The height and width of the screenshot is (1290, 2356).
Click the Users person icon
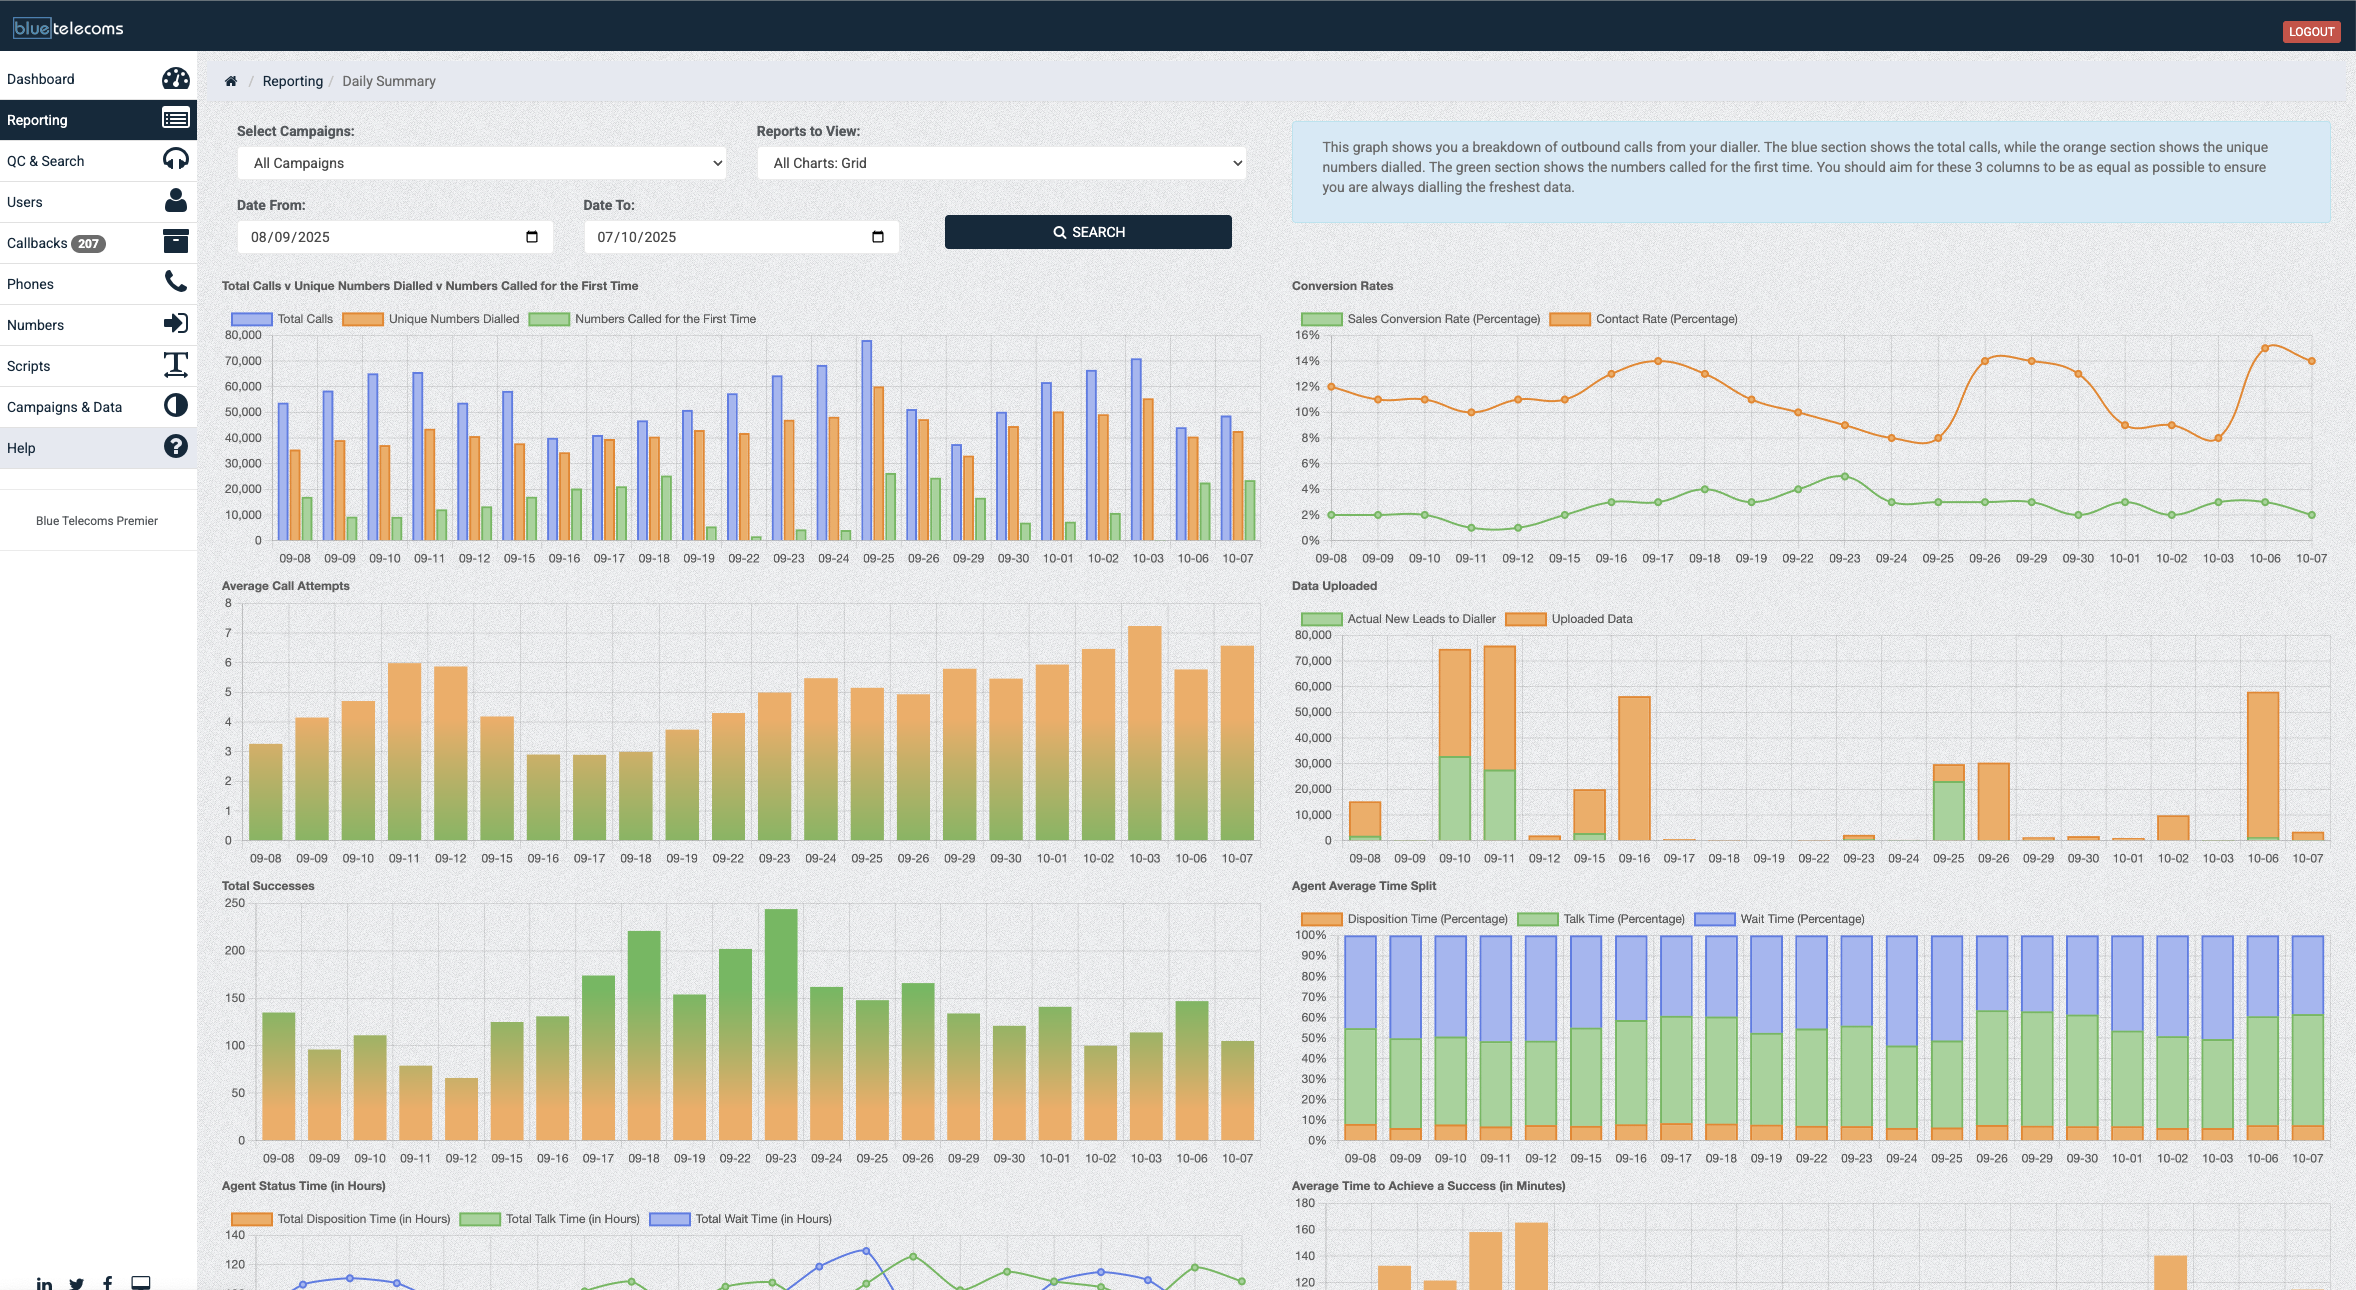tap(175, 201)
